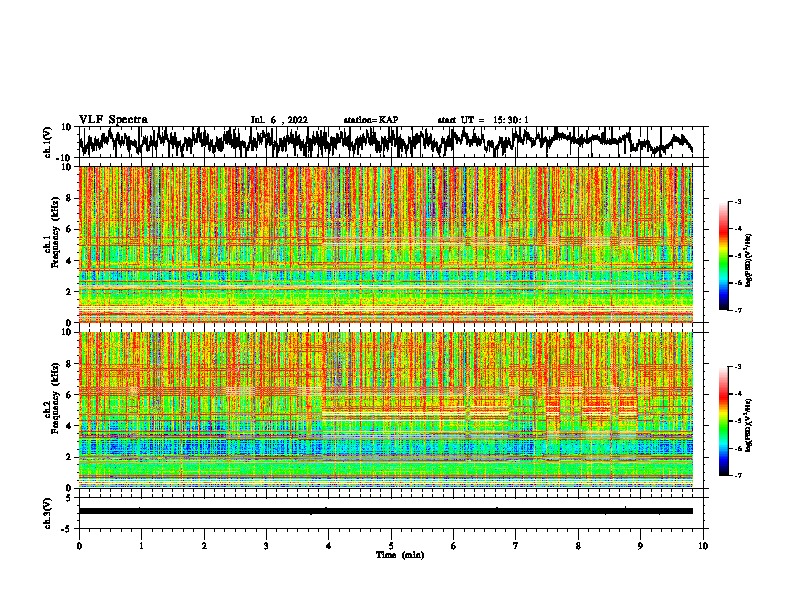The height and width of the screenshot is (612, 792).
Task: Click inside the ch.2 spectrogram panel
Action: 391,410
